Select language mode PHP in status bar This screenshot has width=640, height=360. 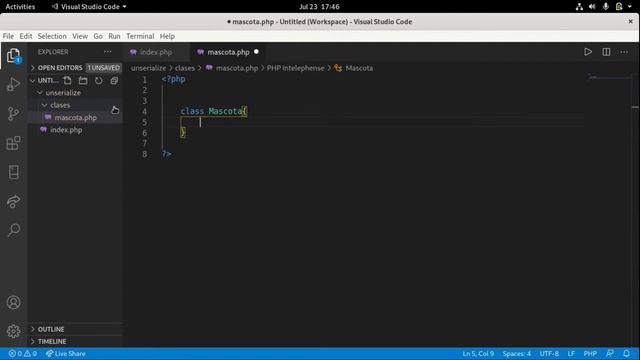pyautogui.click(x=590, y=353)
